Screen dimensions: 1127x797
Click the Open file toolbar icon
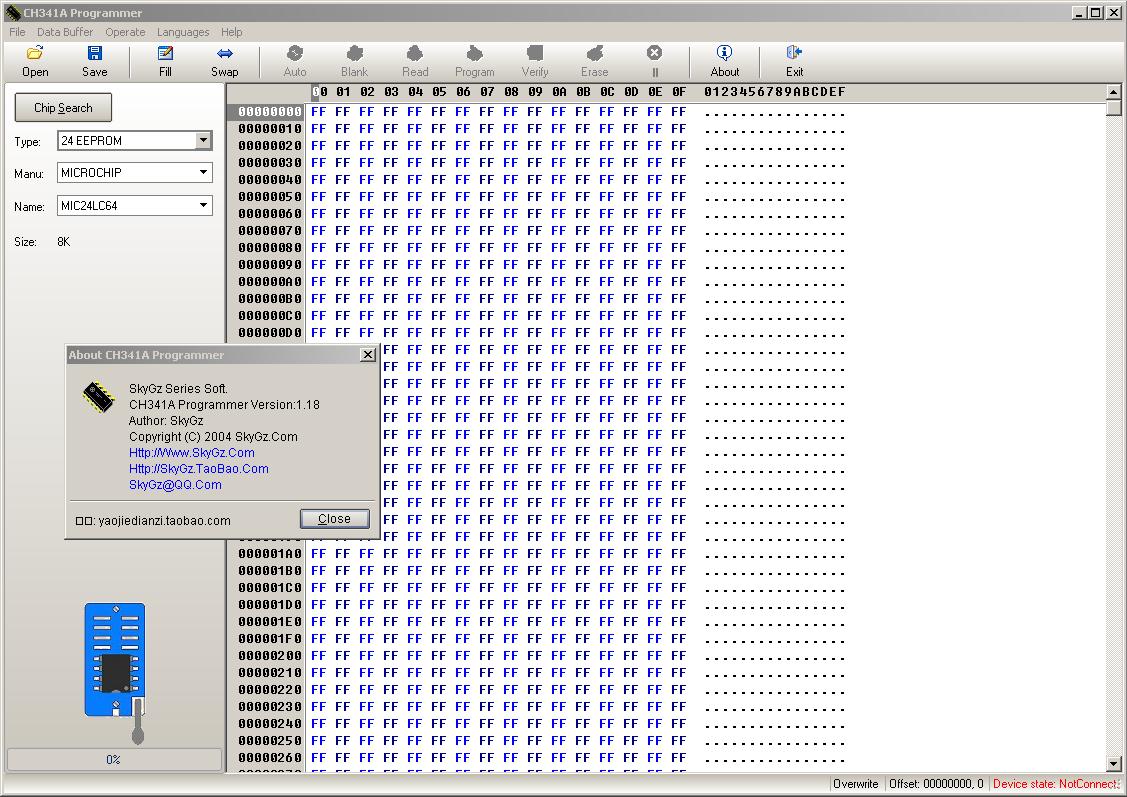click(x=35, y=61)
